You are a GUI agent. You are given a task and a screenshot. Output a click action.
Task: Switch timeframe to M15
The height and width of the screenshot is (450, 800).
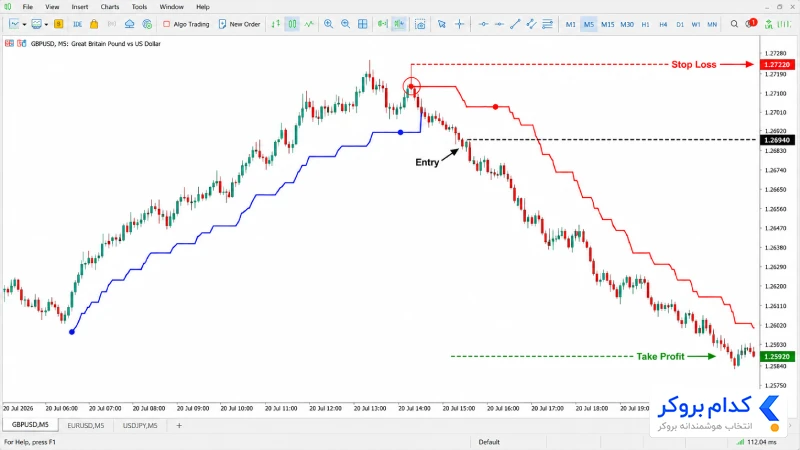coord(607,24)
